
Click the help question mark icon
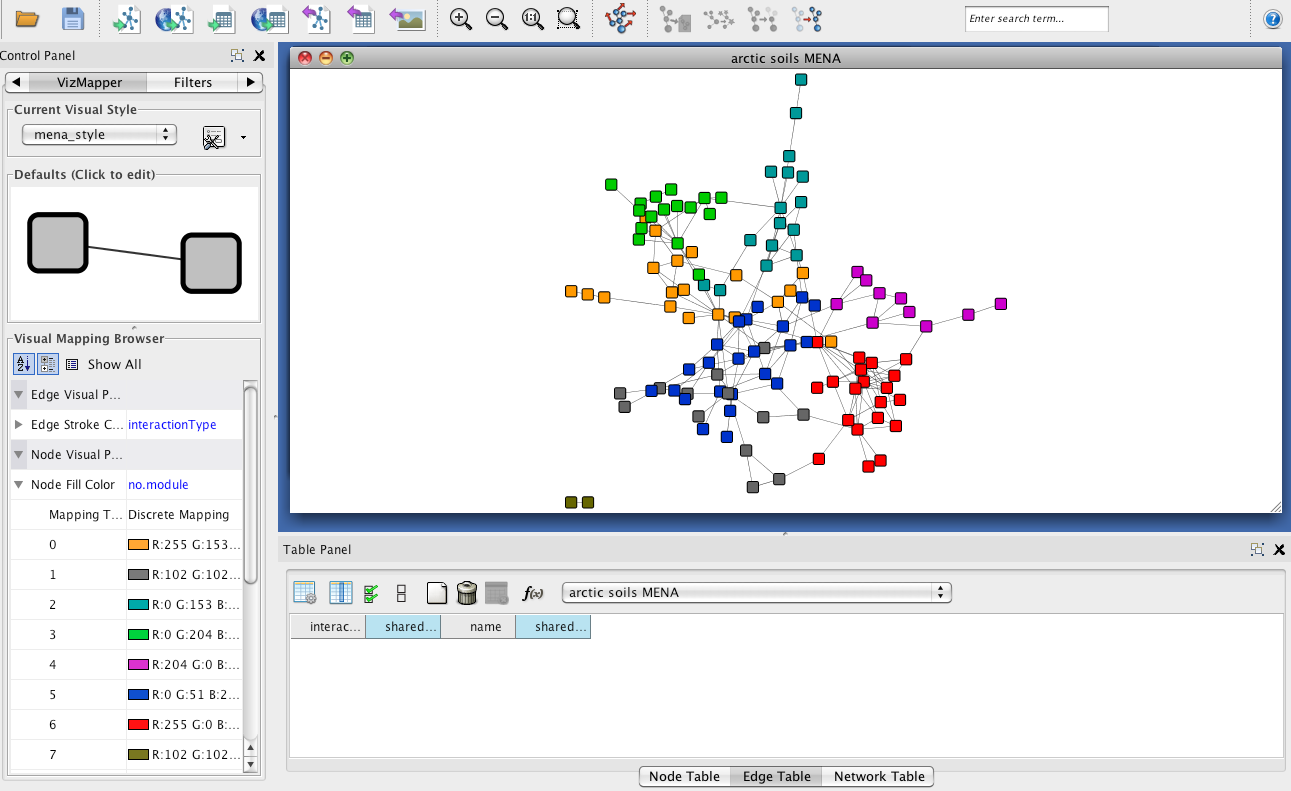pos(1272,19)
